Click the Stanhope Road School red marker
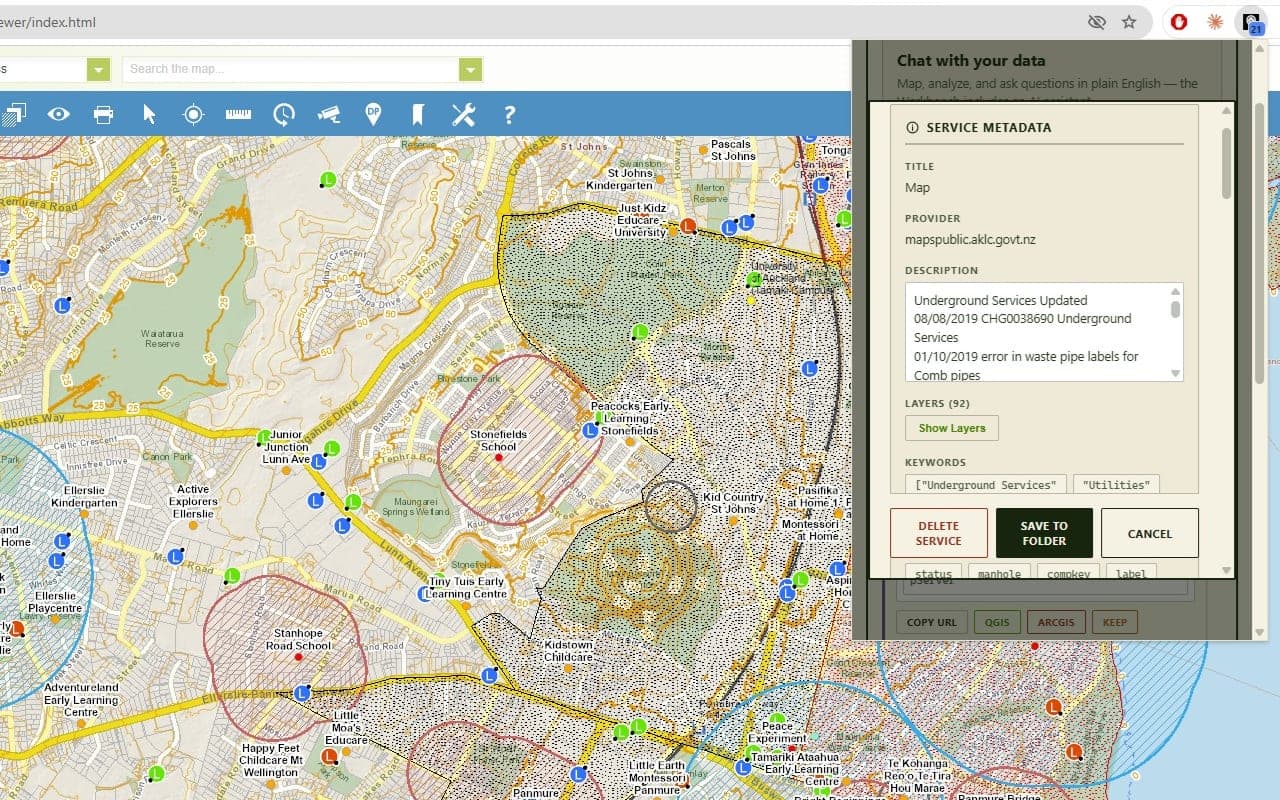 click(x=298, y=657)
